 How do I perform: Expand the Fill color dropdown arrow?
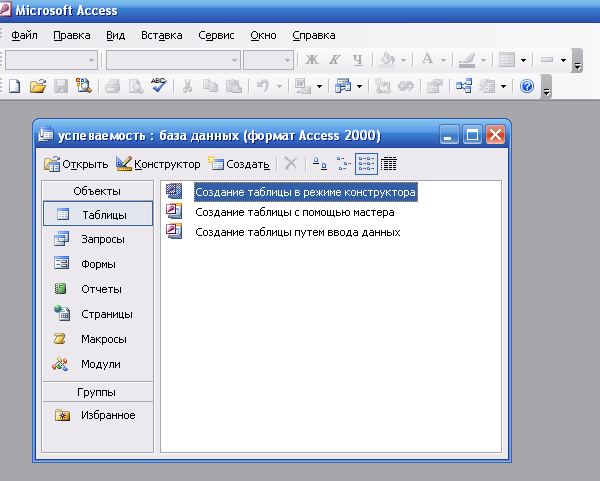403,60
